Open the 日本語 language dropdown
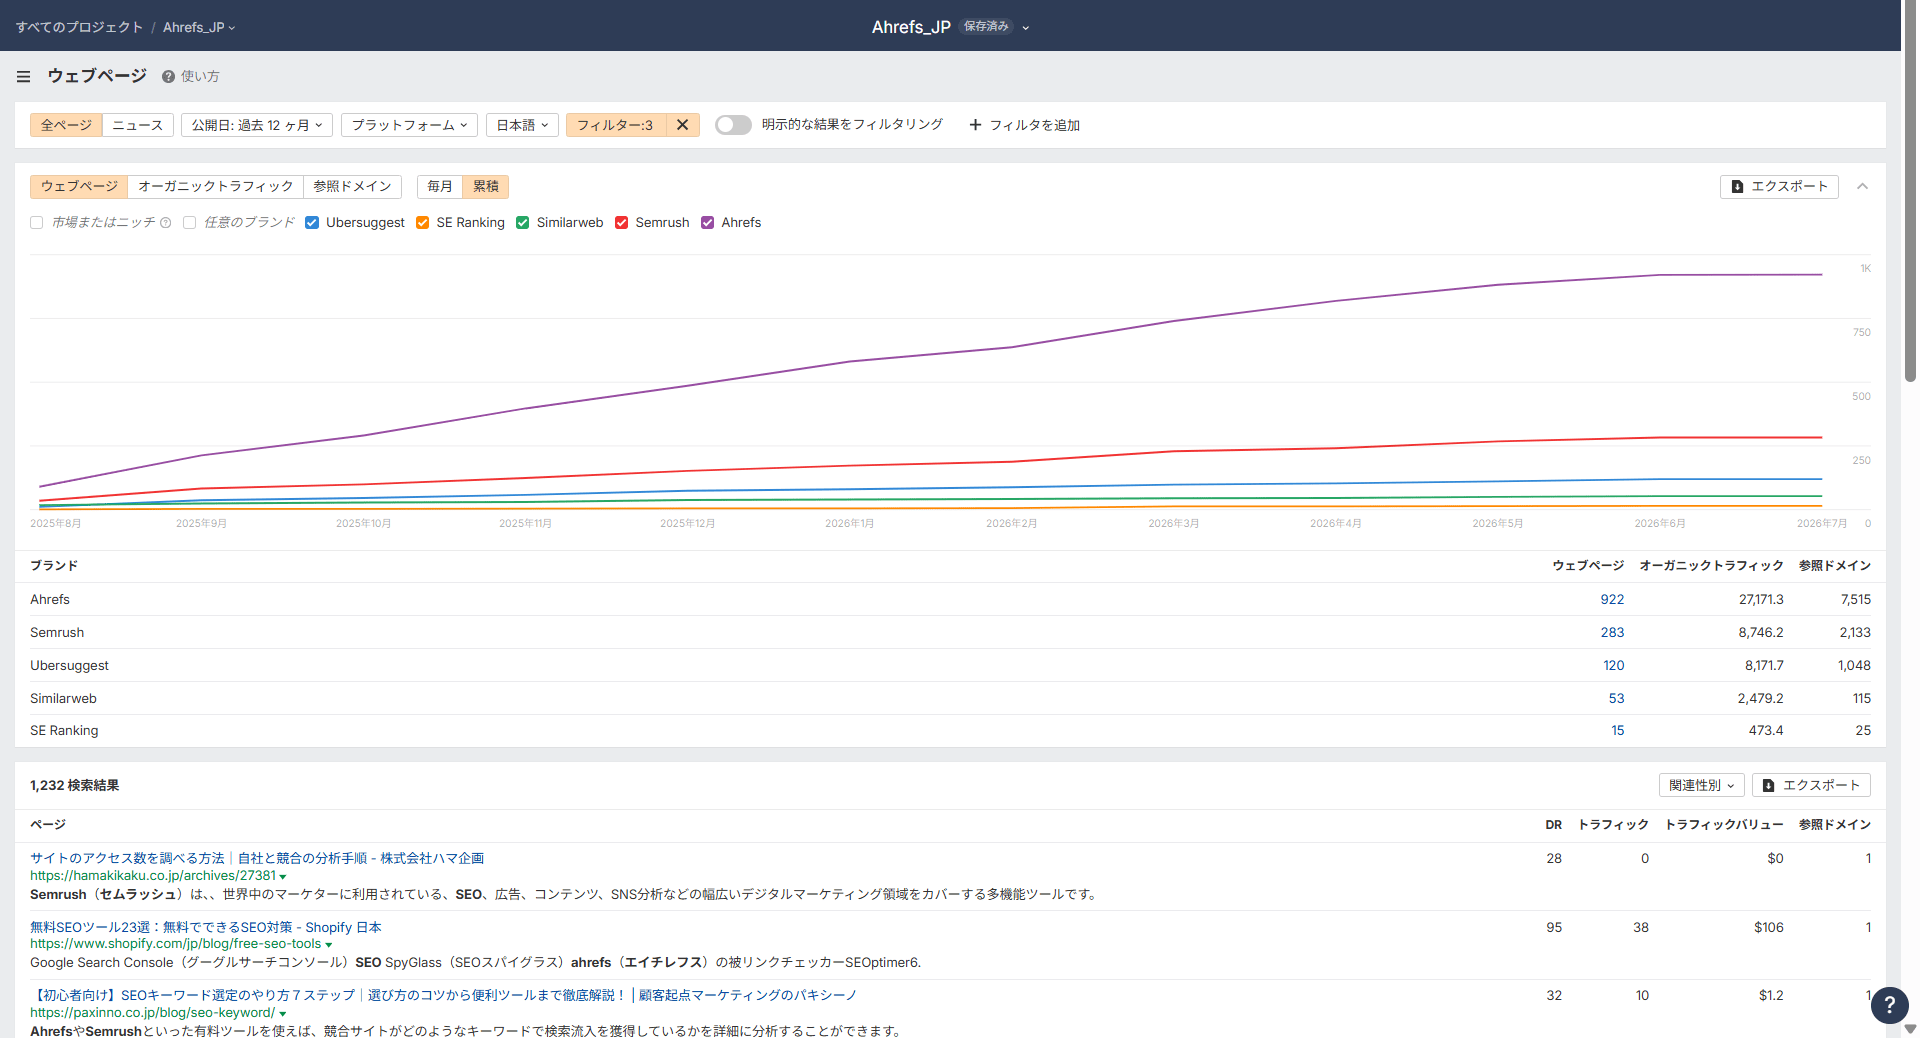 pyautogui.click(x=522, y=125)
